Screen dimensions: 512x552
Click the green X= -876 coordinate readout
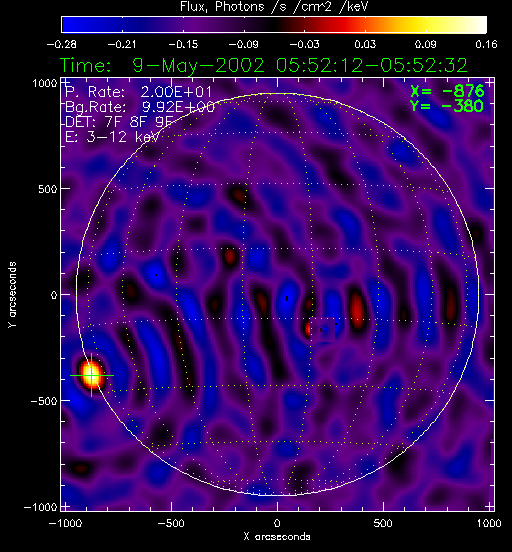tap(447, 91)
